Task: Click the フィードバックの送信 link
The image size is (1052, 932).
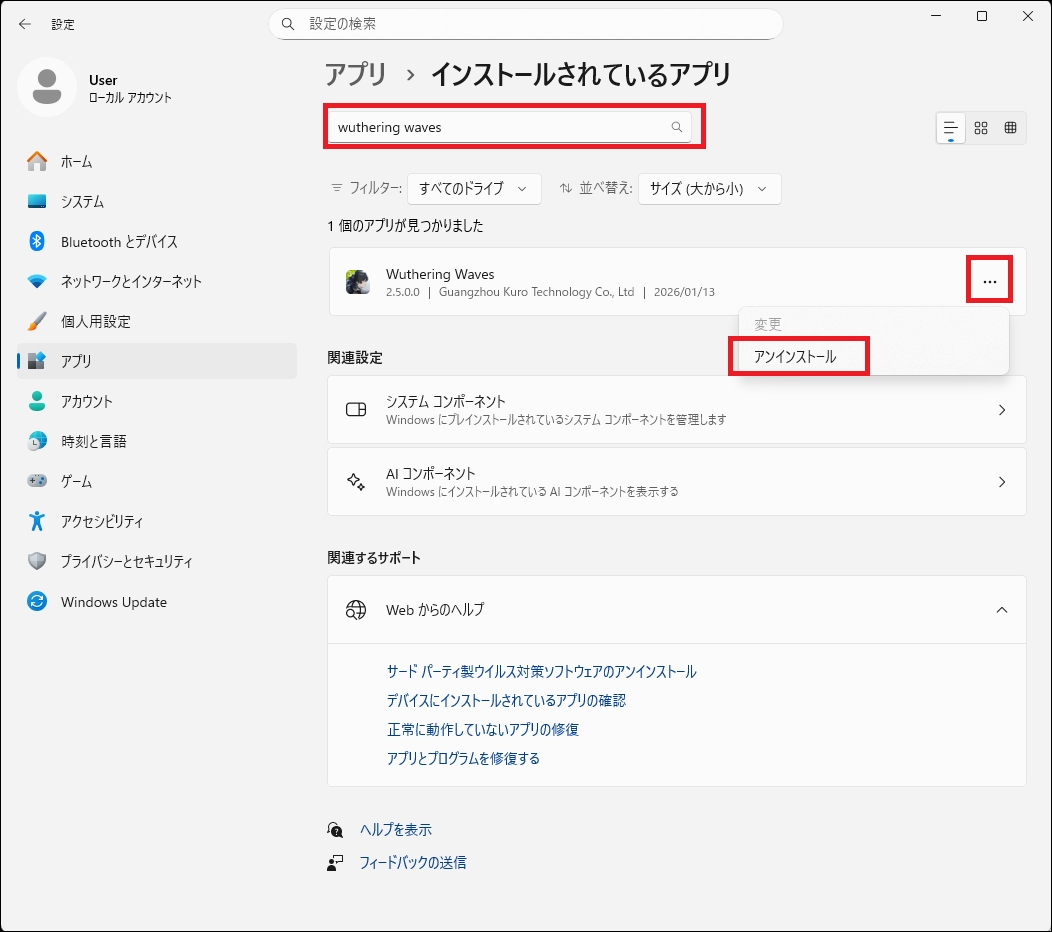Action: 412,862
